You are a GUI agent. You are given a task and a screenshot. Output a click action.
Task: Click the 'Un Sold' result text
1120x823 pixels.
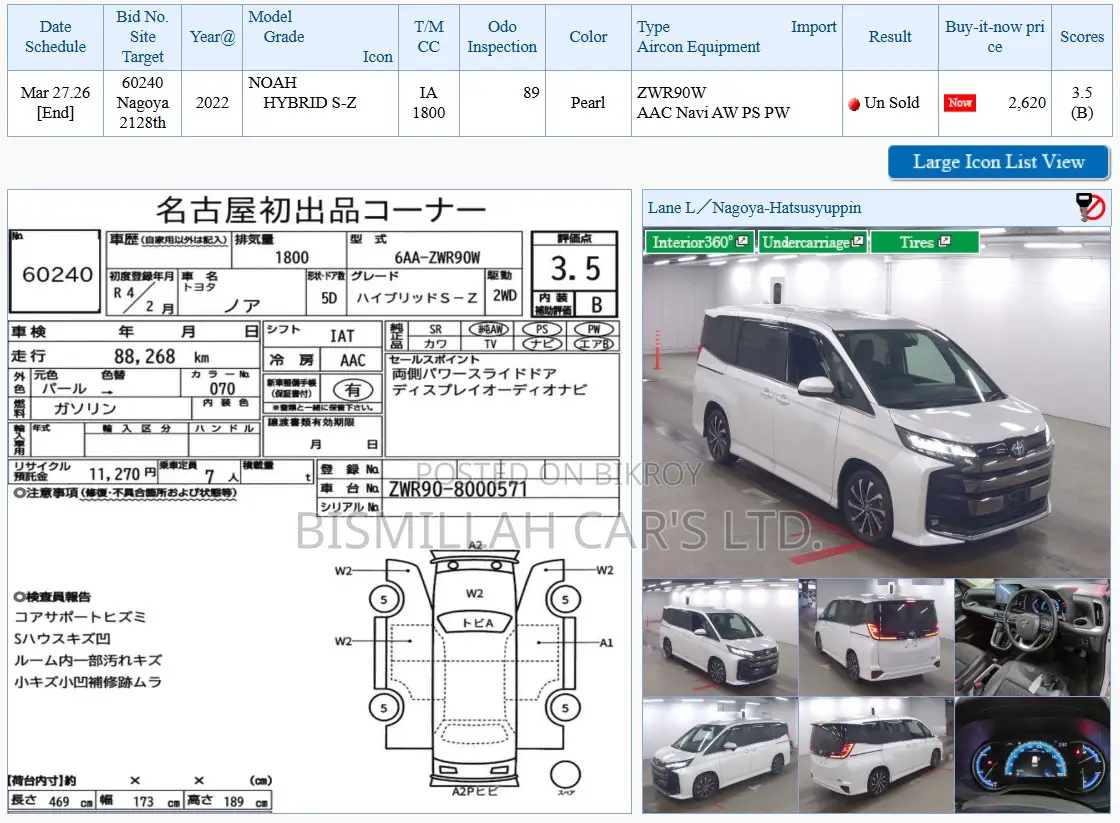coord(891,103)
